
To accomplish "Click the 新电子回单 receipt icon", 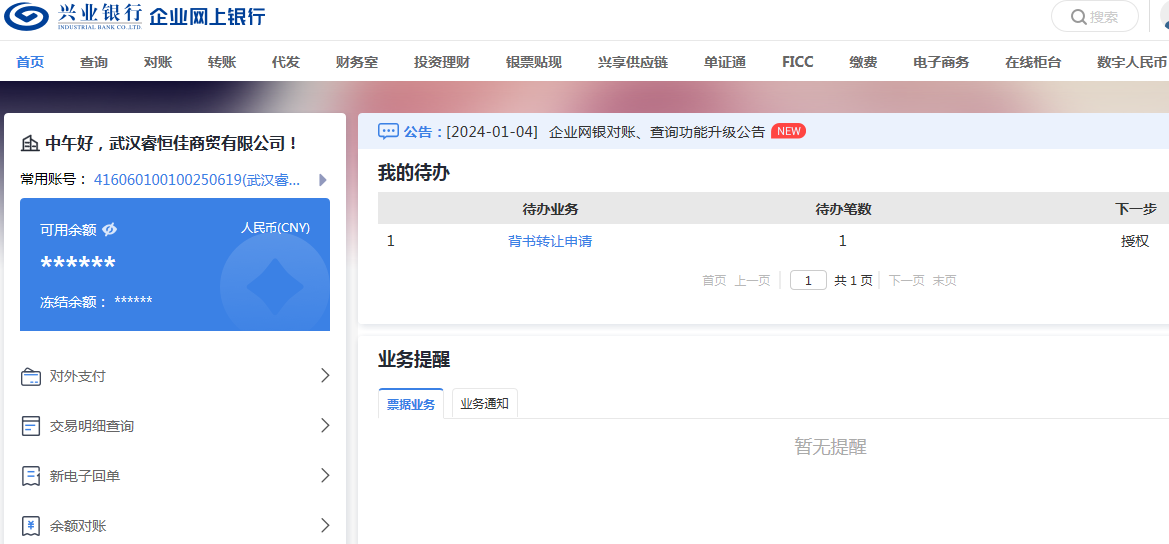I will click(31, 475).
